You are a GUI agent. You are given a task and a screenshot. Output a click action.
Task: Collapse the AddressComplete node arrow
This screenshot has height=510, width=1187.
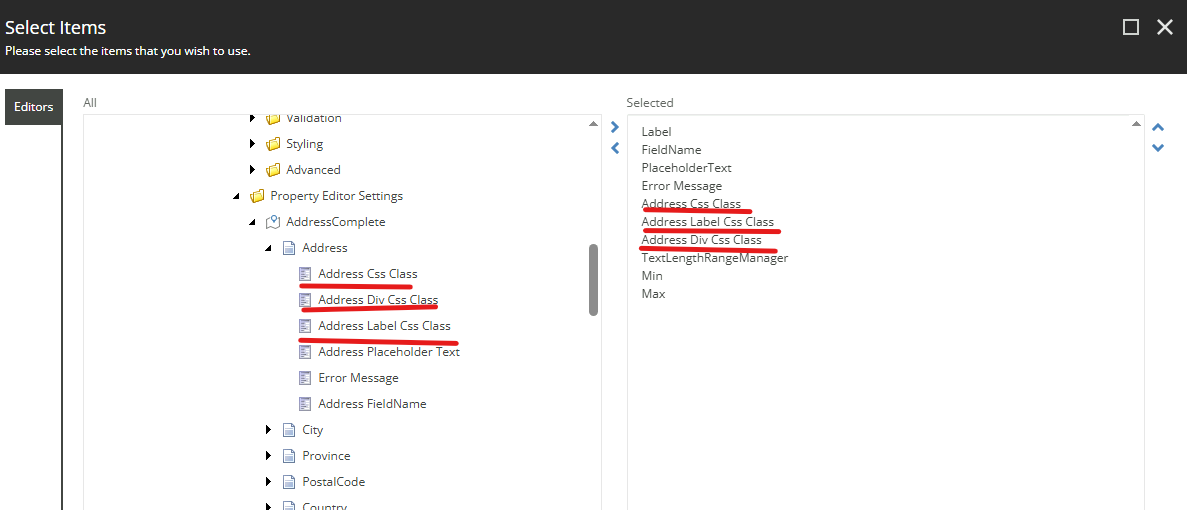[252, 222]
